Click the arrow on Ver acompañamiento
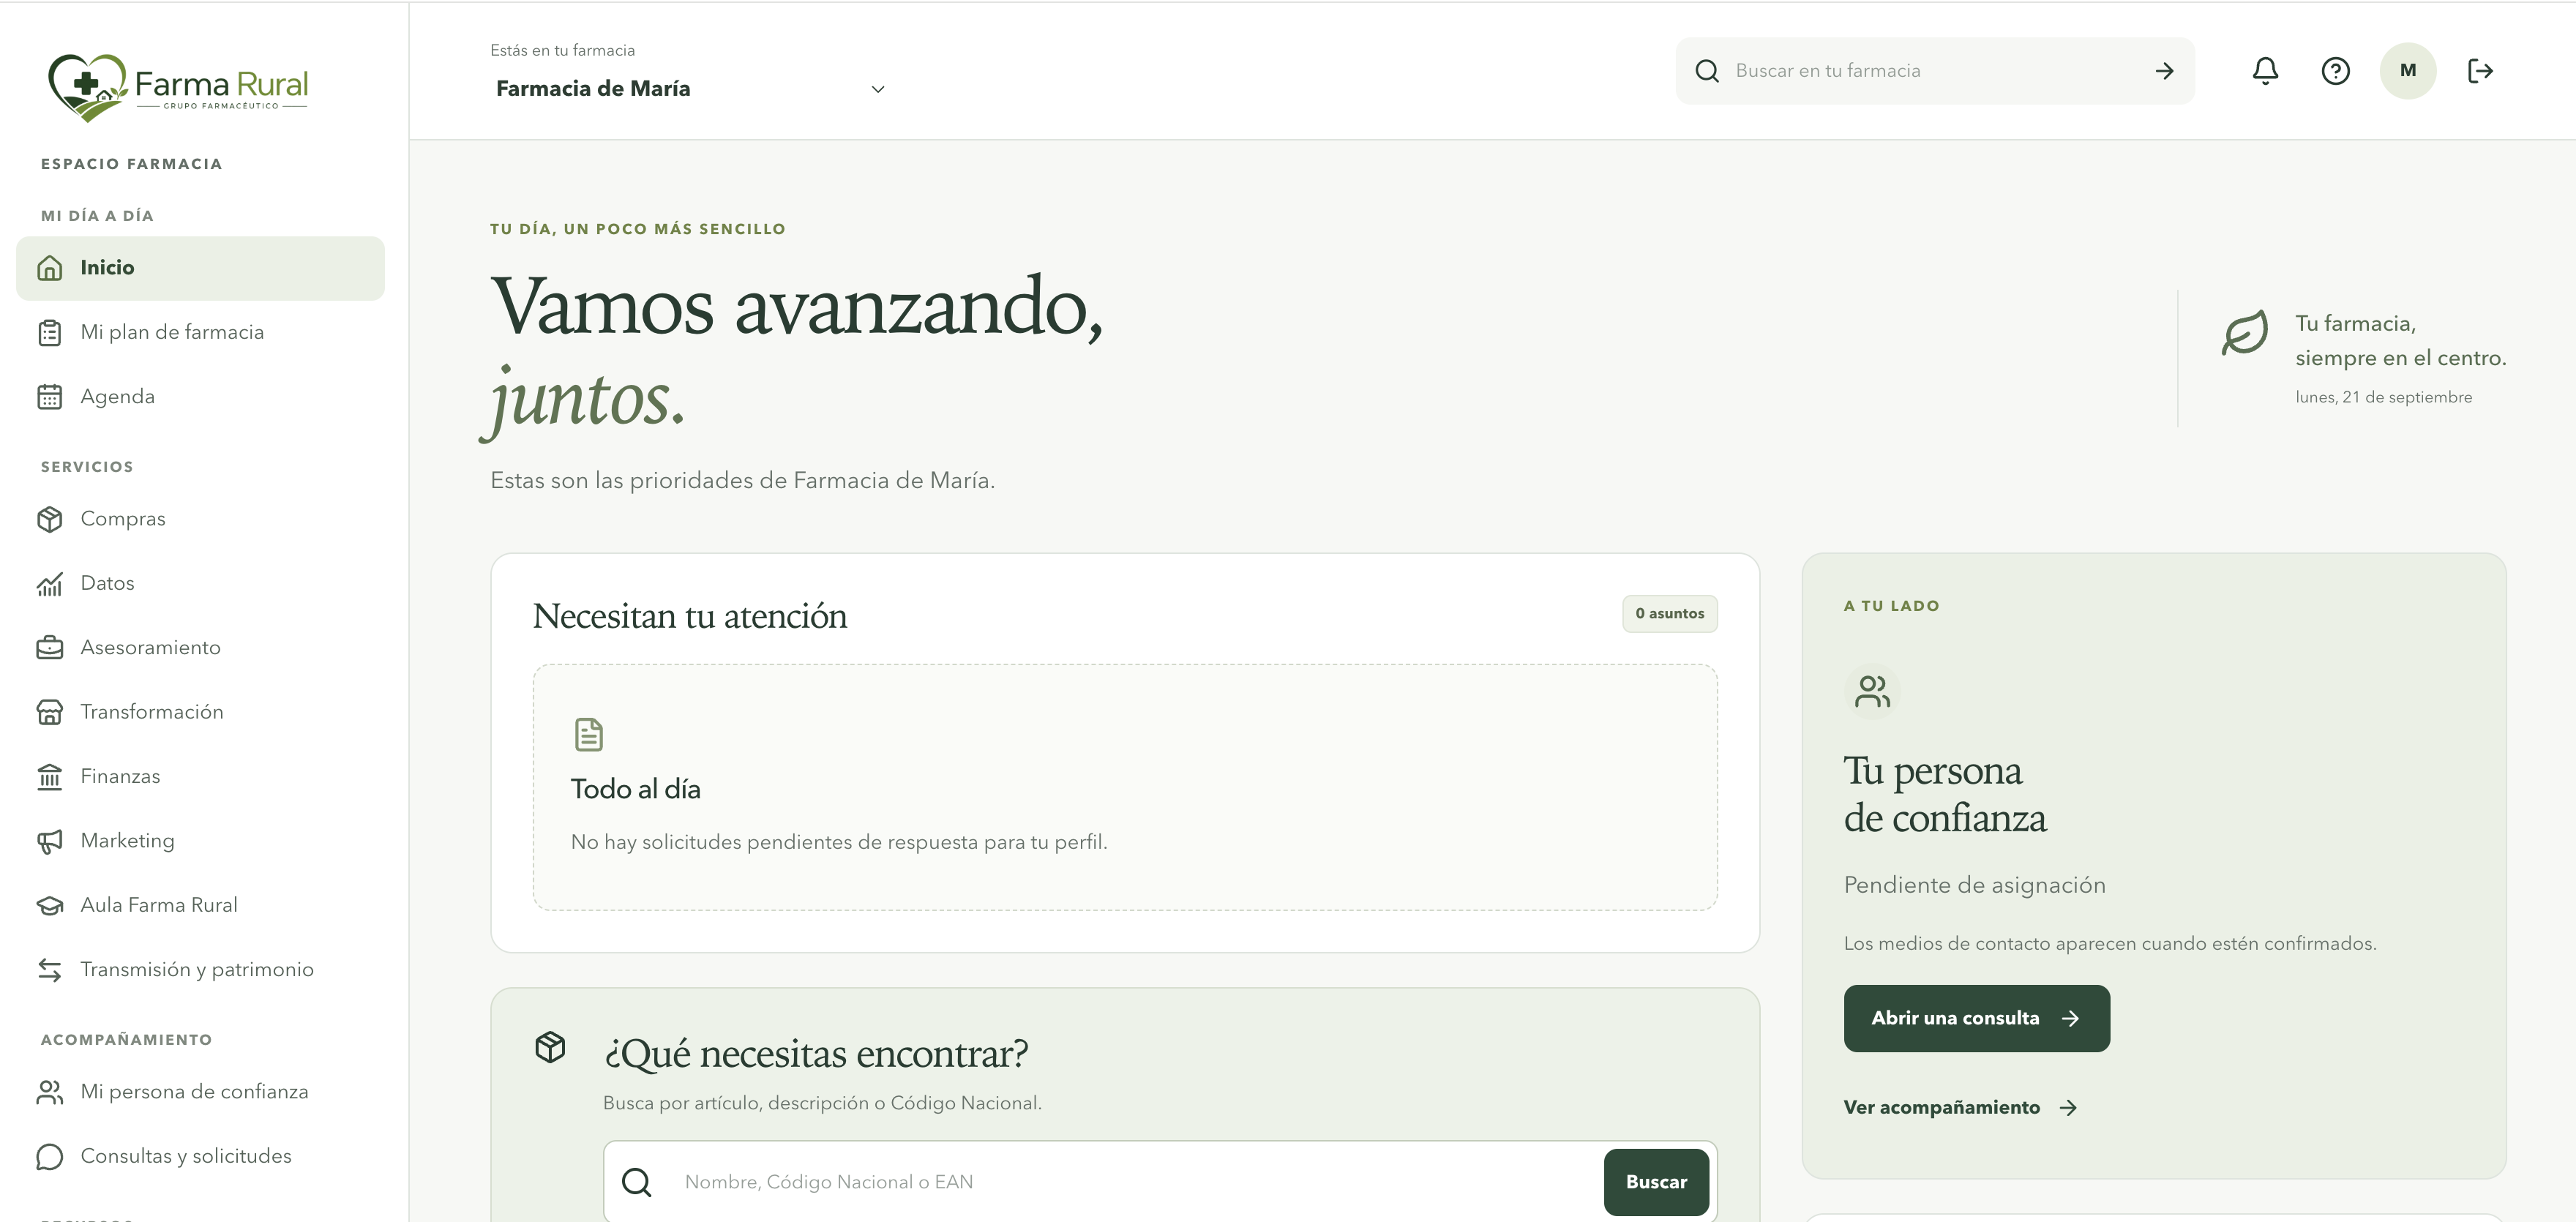 tap(2068, 1107)
